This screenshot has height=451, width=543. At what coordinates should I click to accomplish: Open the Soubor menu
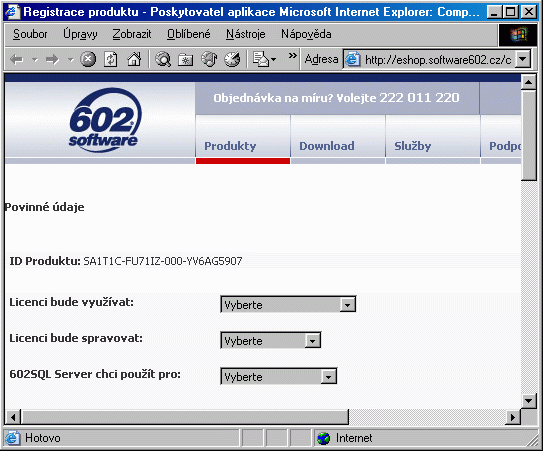coord(30,34)
